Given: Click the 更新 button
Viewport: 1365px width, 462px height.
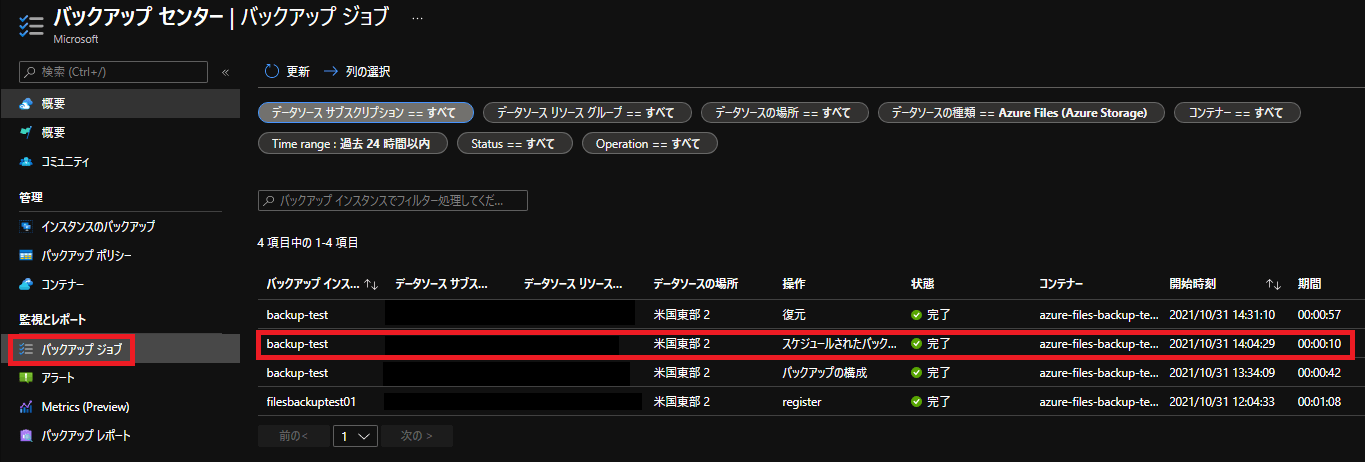Looking at the screenshot, I should [287, 72].
